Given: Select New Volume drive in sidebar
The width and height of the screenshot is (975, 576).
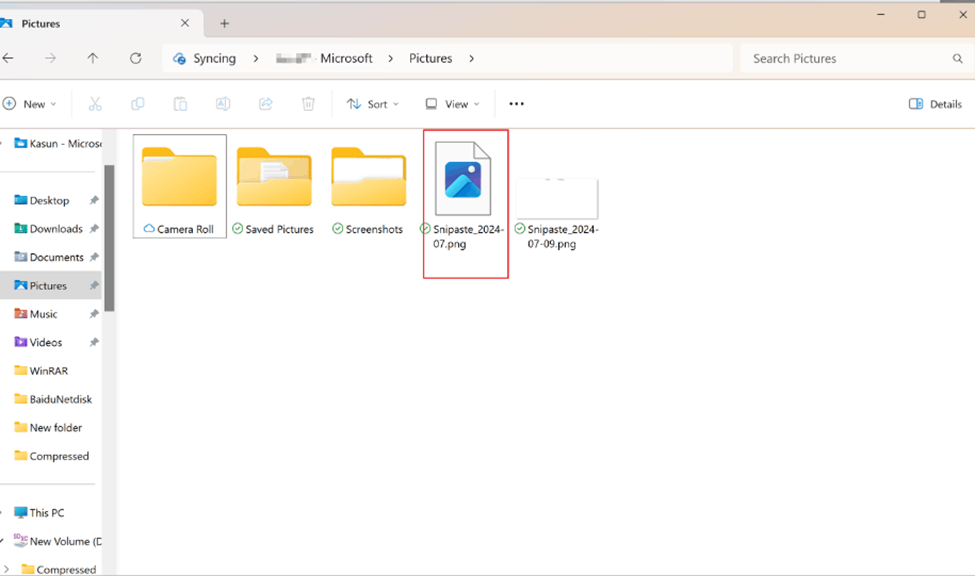Looking at the screenshot, I should [x=57, y=542].
